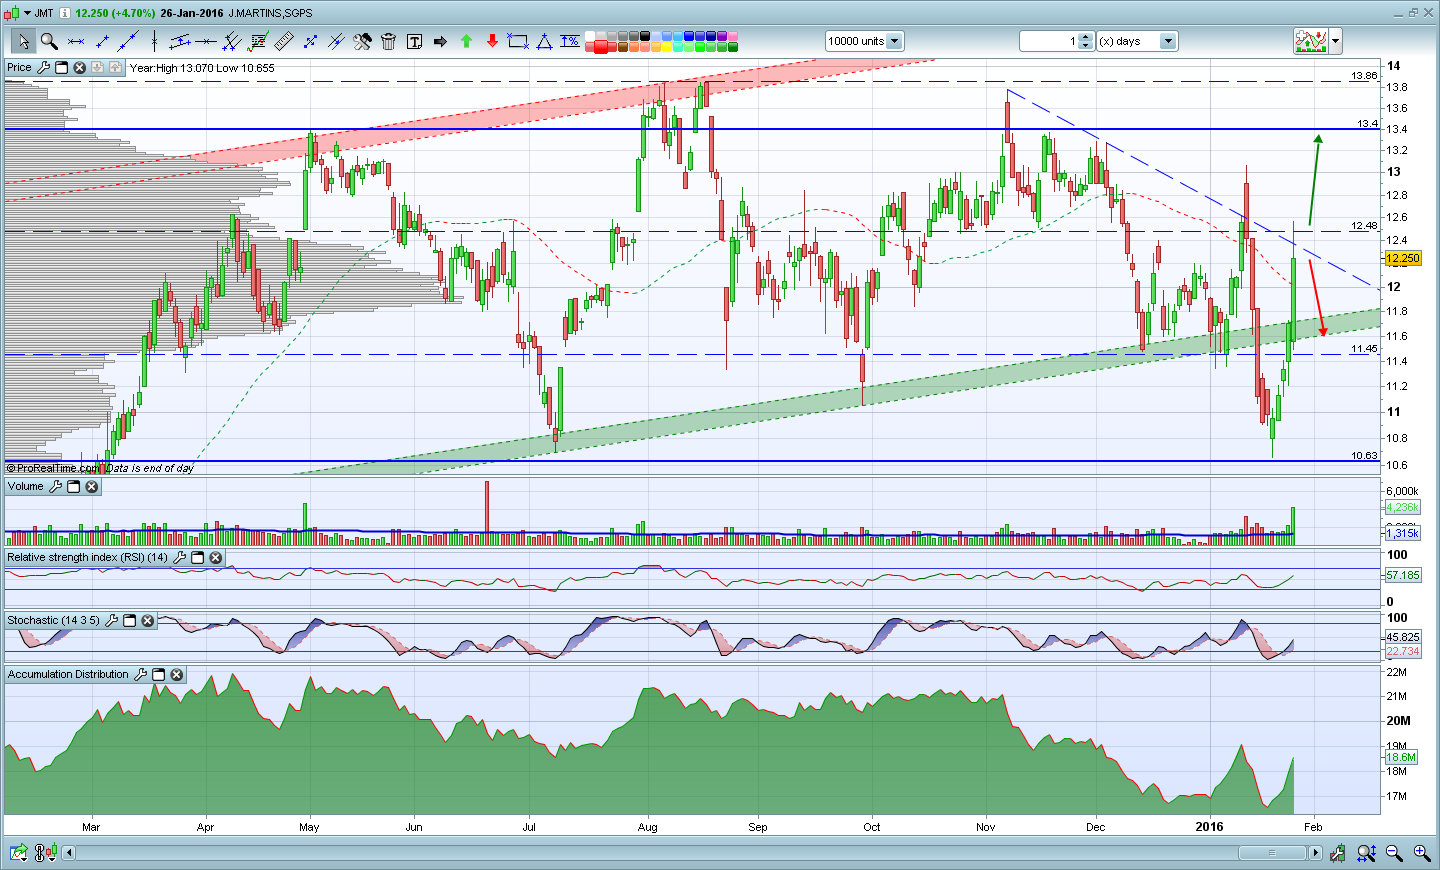
Task: Open Price panel wrench settings
Action: click(43, 68)
